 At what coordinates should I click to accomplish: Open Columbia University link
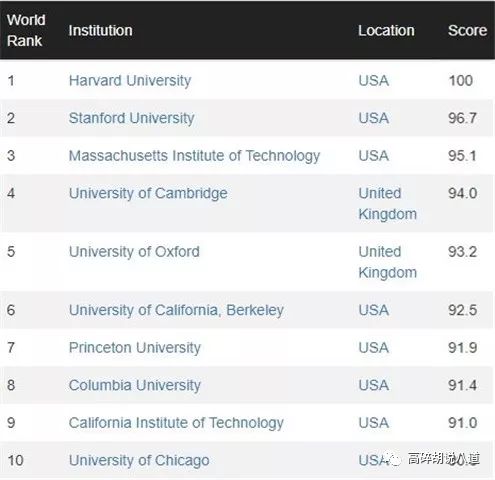pos(135,385)
